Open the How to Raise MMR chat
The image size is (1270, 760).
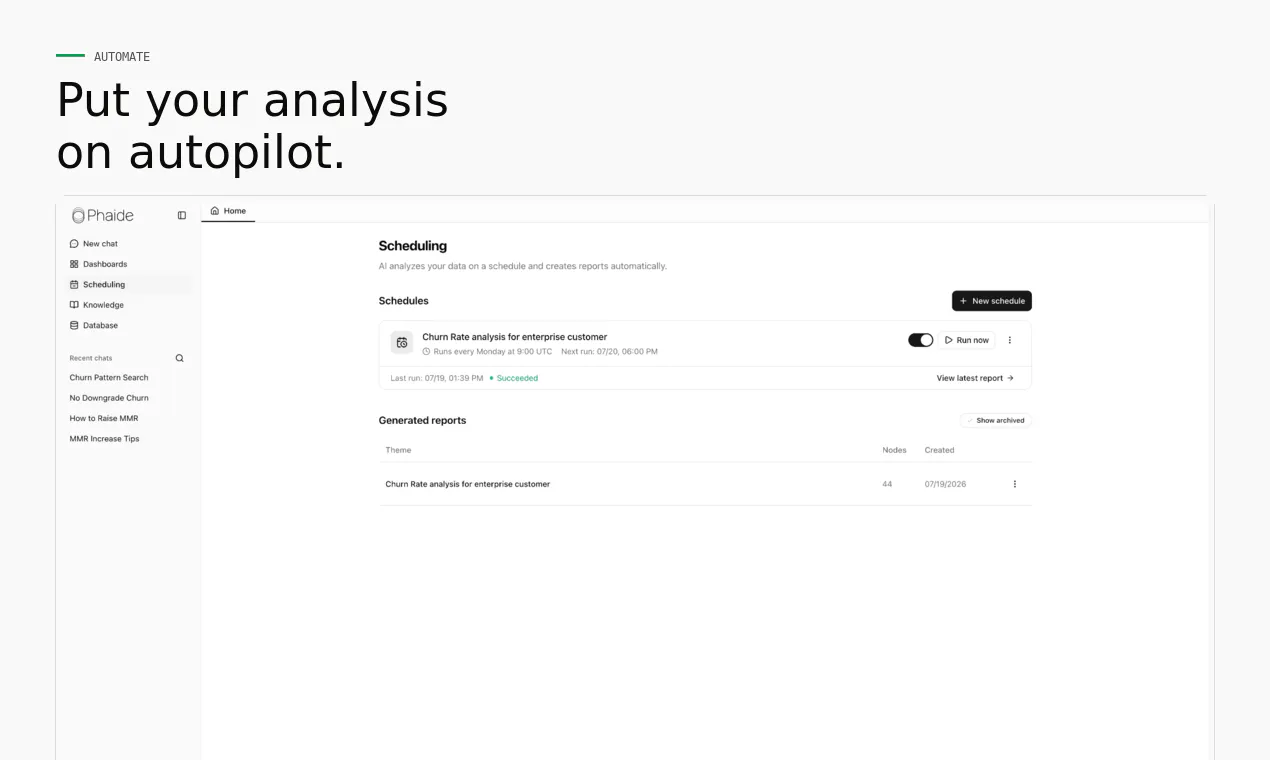104,419
